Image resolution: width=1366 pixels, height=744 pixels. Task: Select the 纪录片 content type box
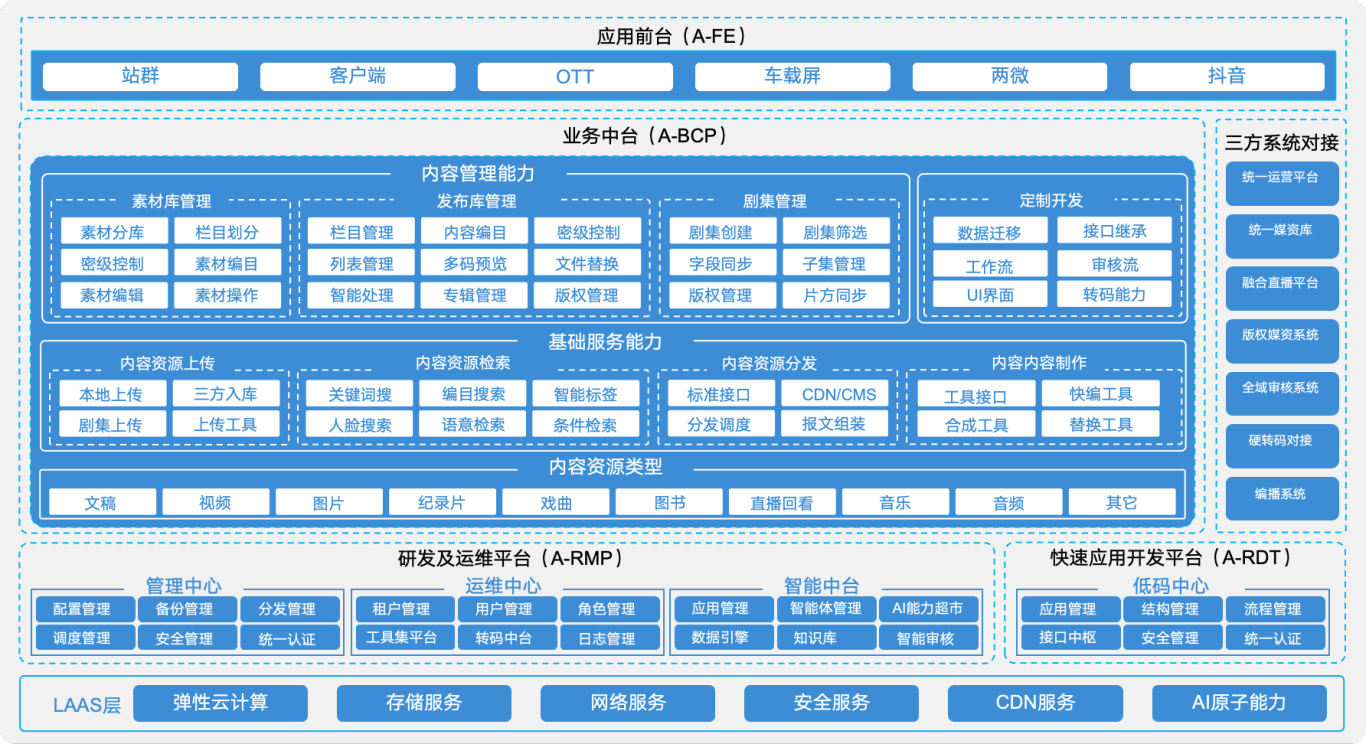[x=442, y=502]
